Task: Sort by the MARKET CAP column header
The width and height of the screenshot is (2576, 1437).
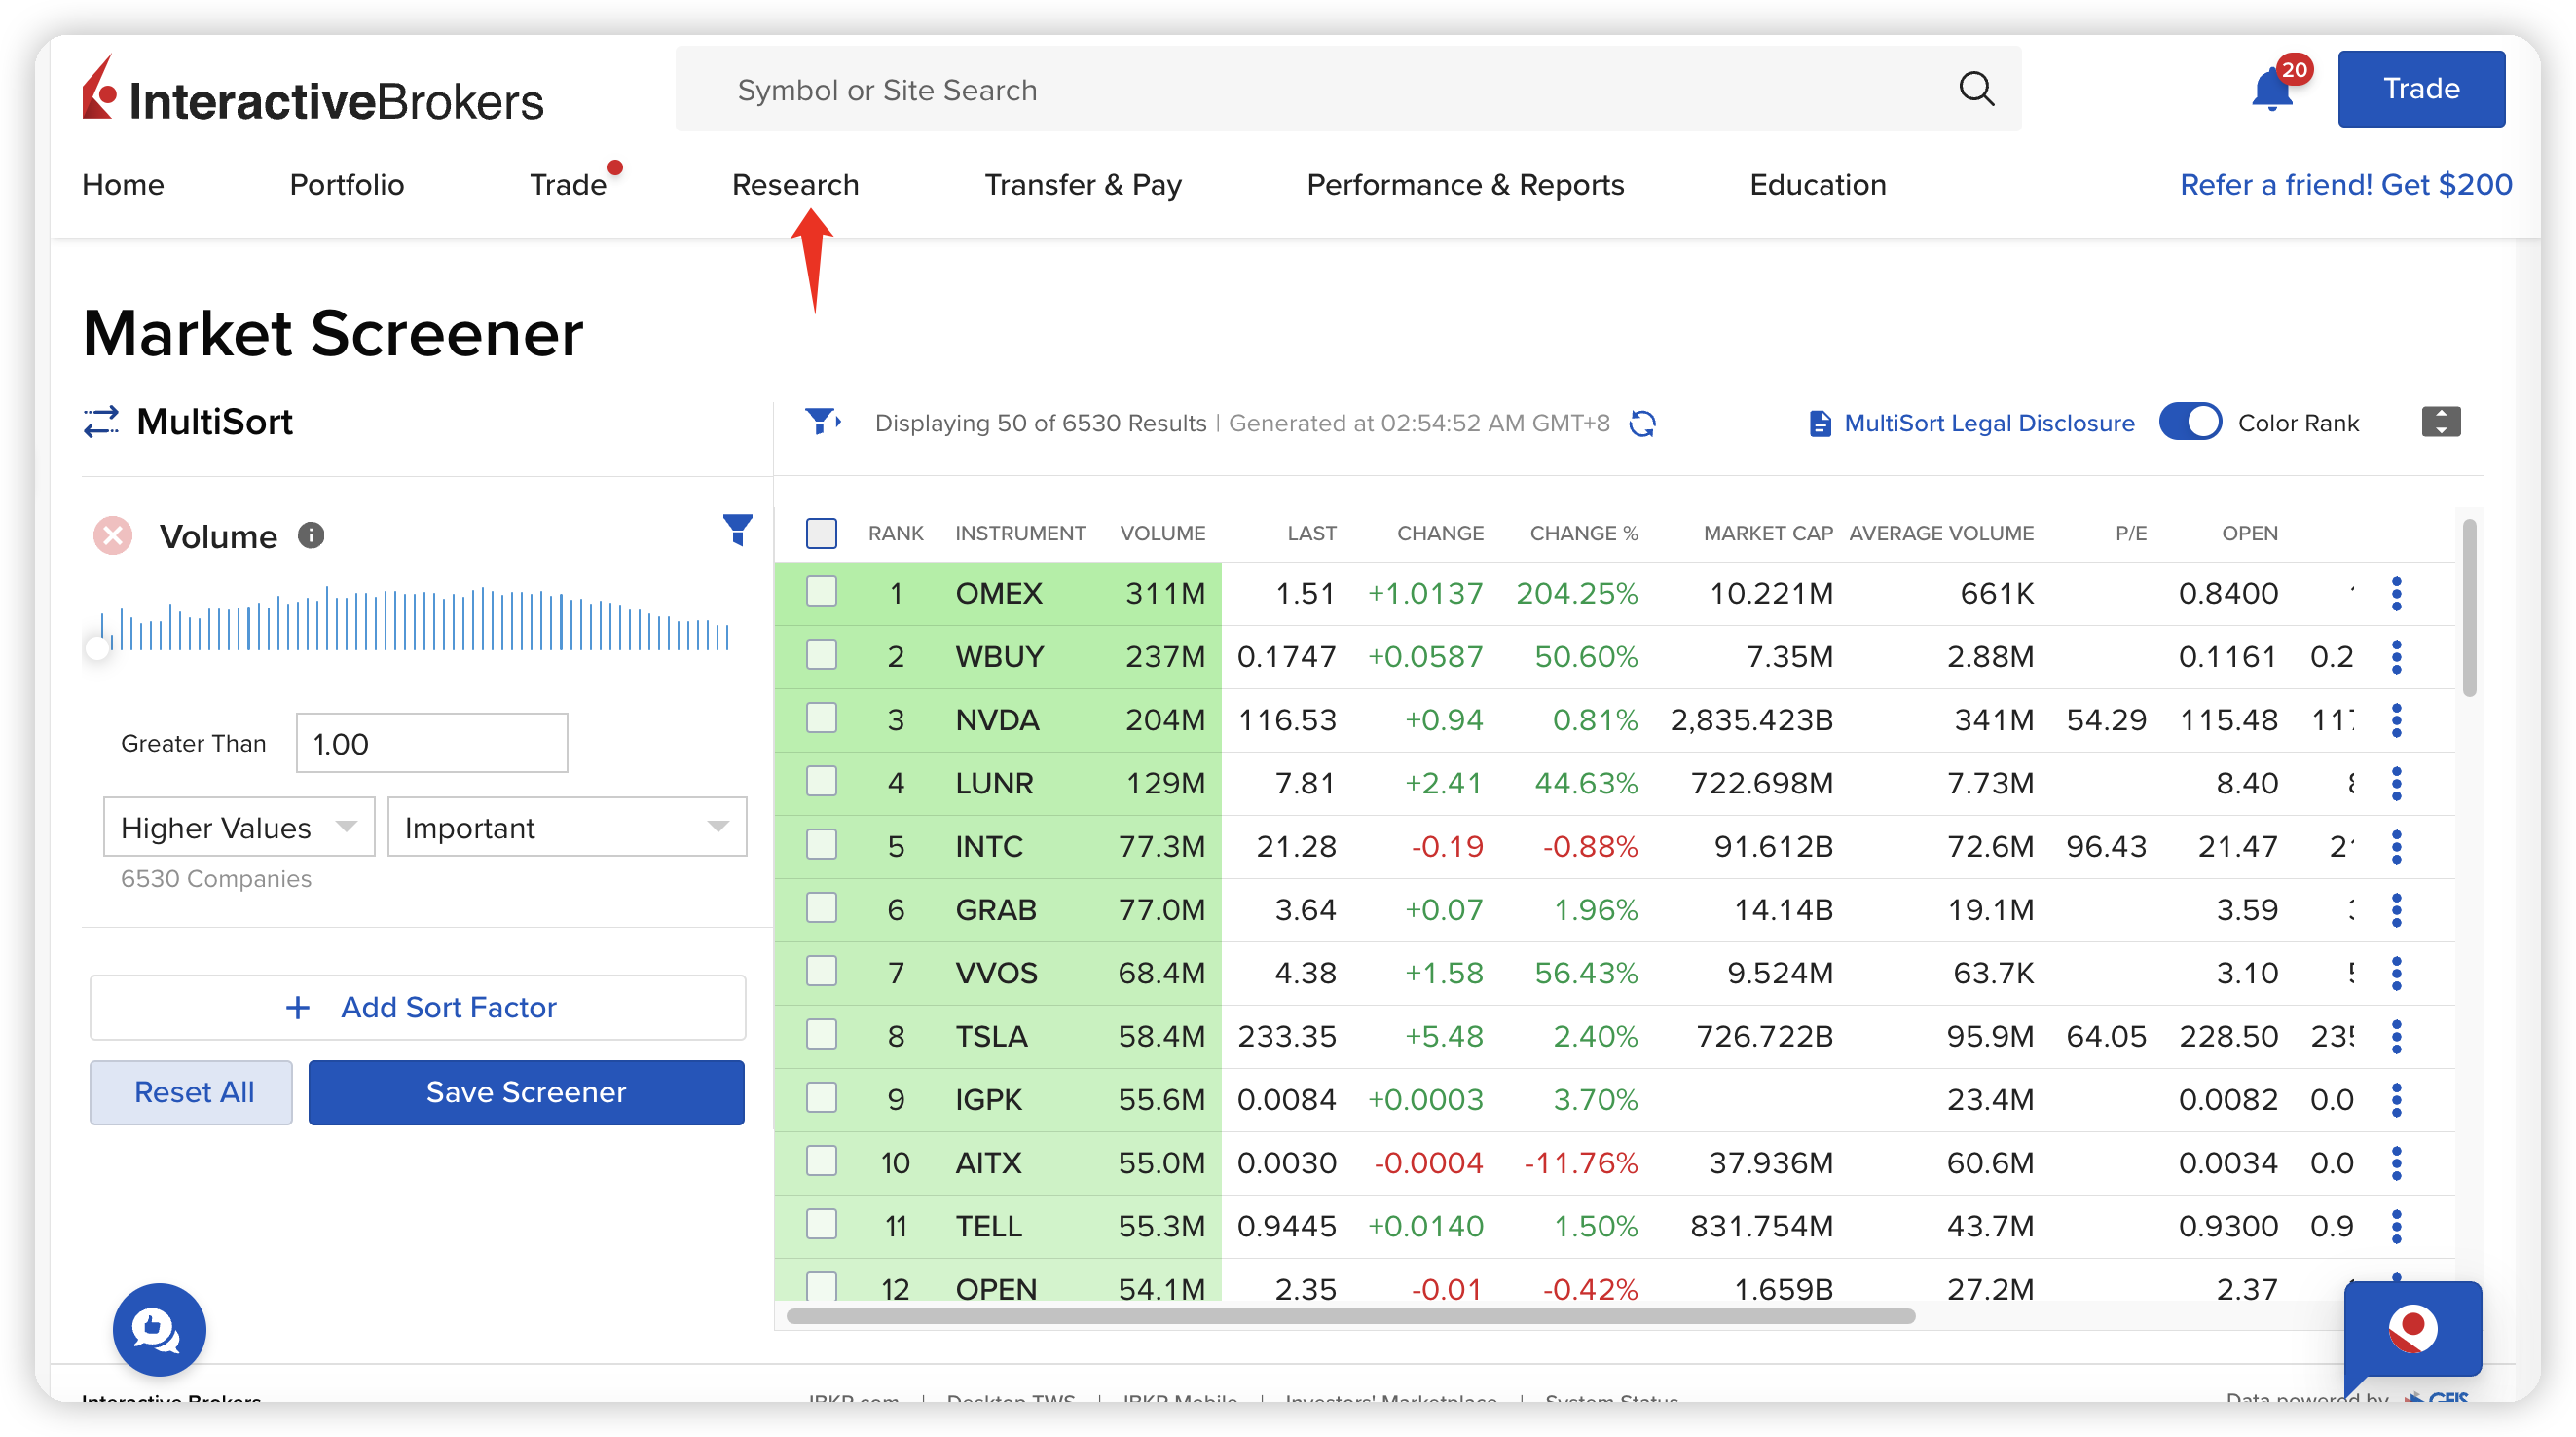Action: click(x=1768, y=533)
